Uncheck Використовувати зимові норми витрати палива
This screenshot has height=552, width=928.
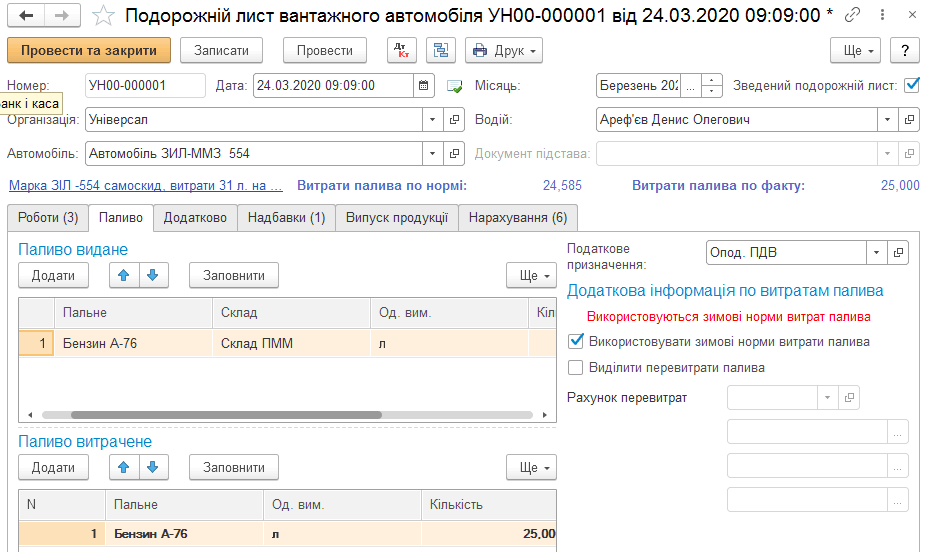point(575,341)
